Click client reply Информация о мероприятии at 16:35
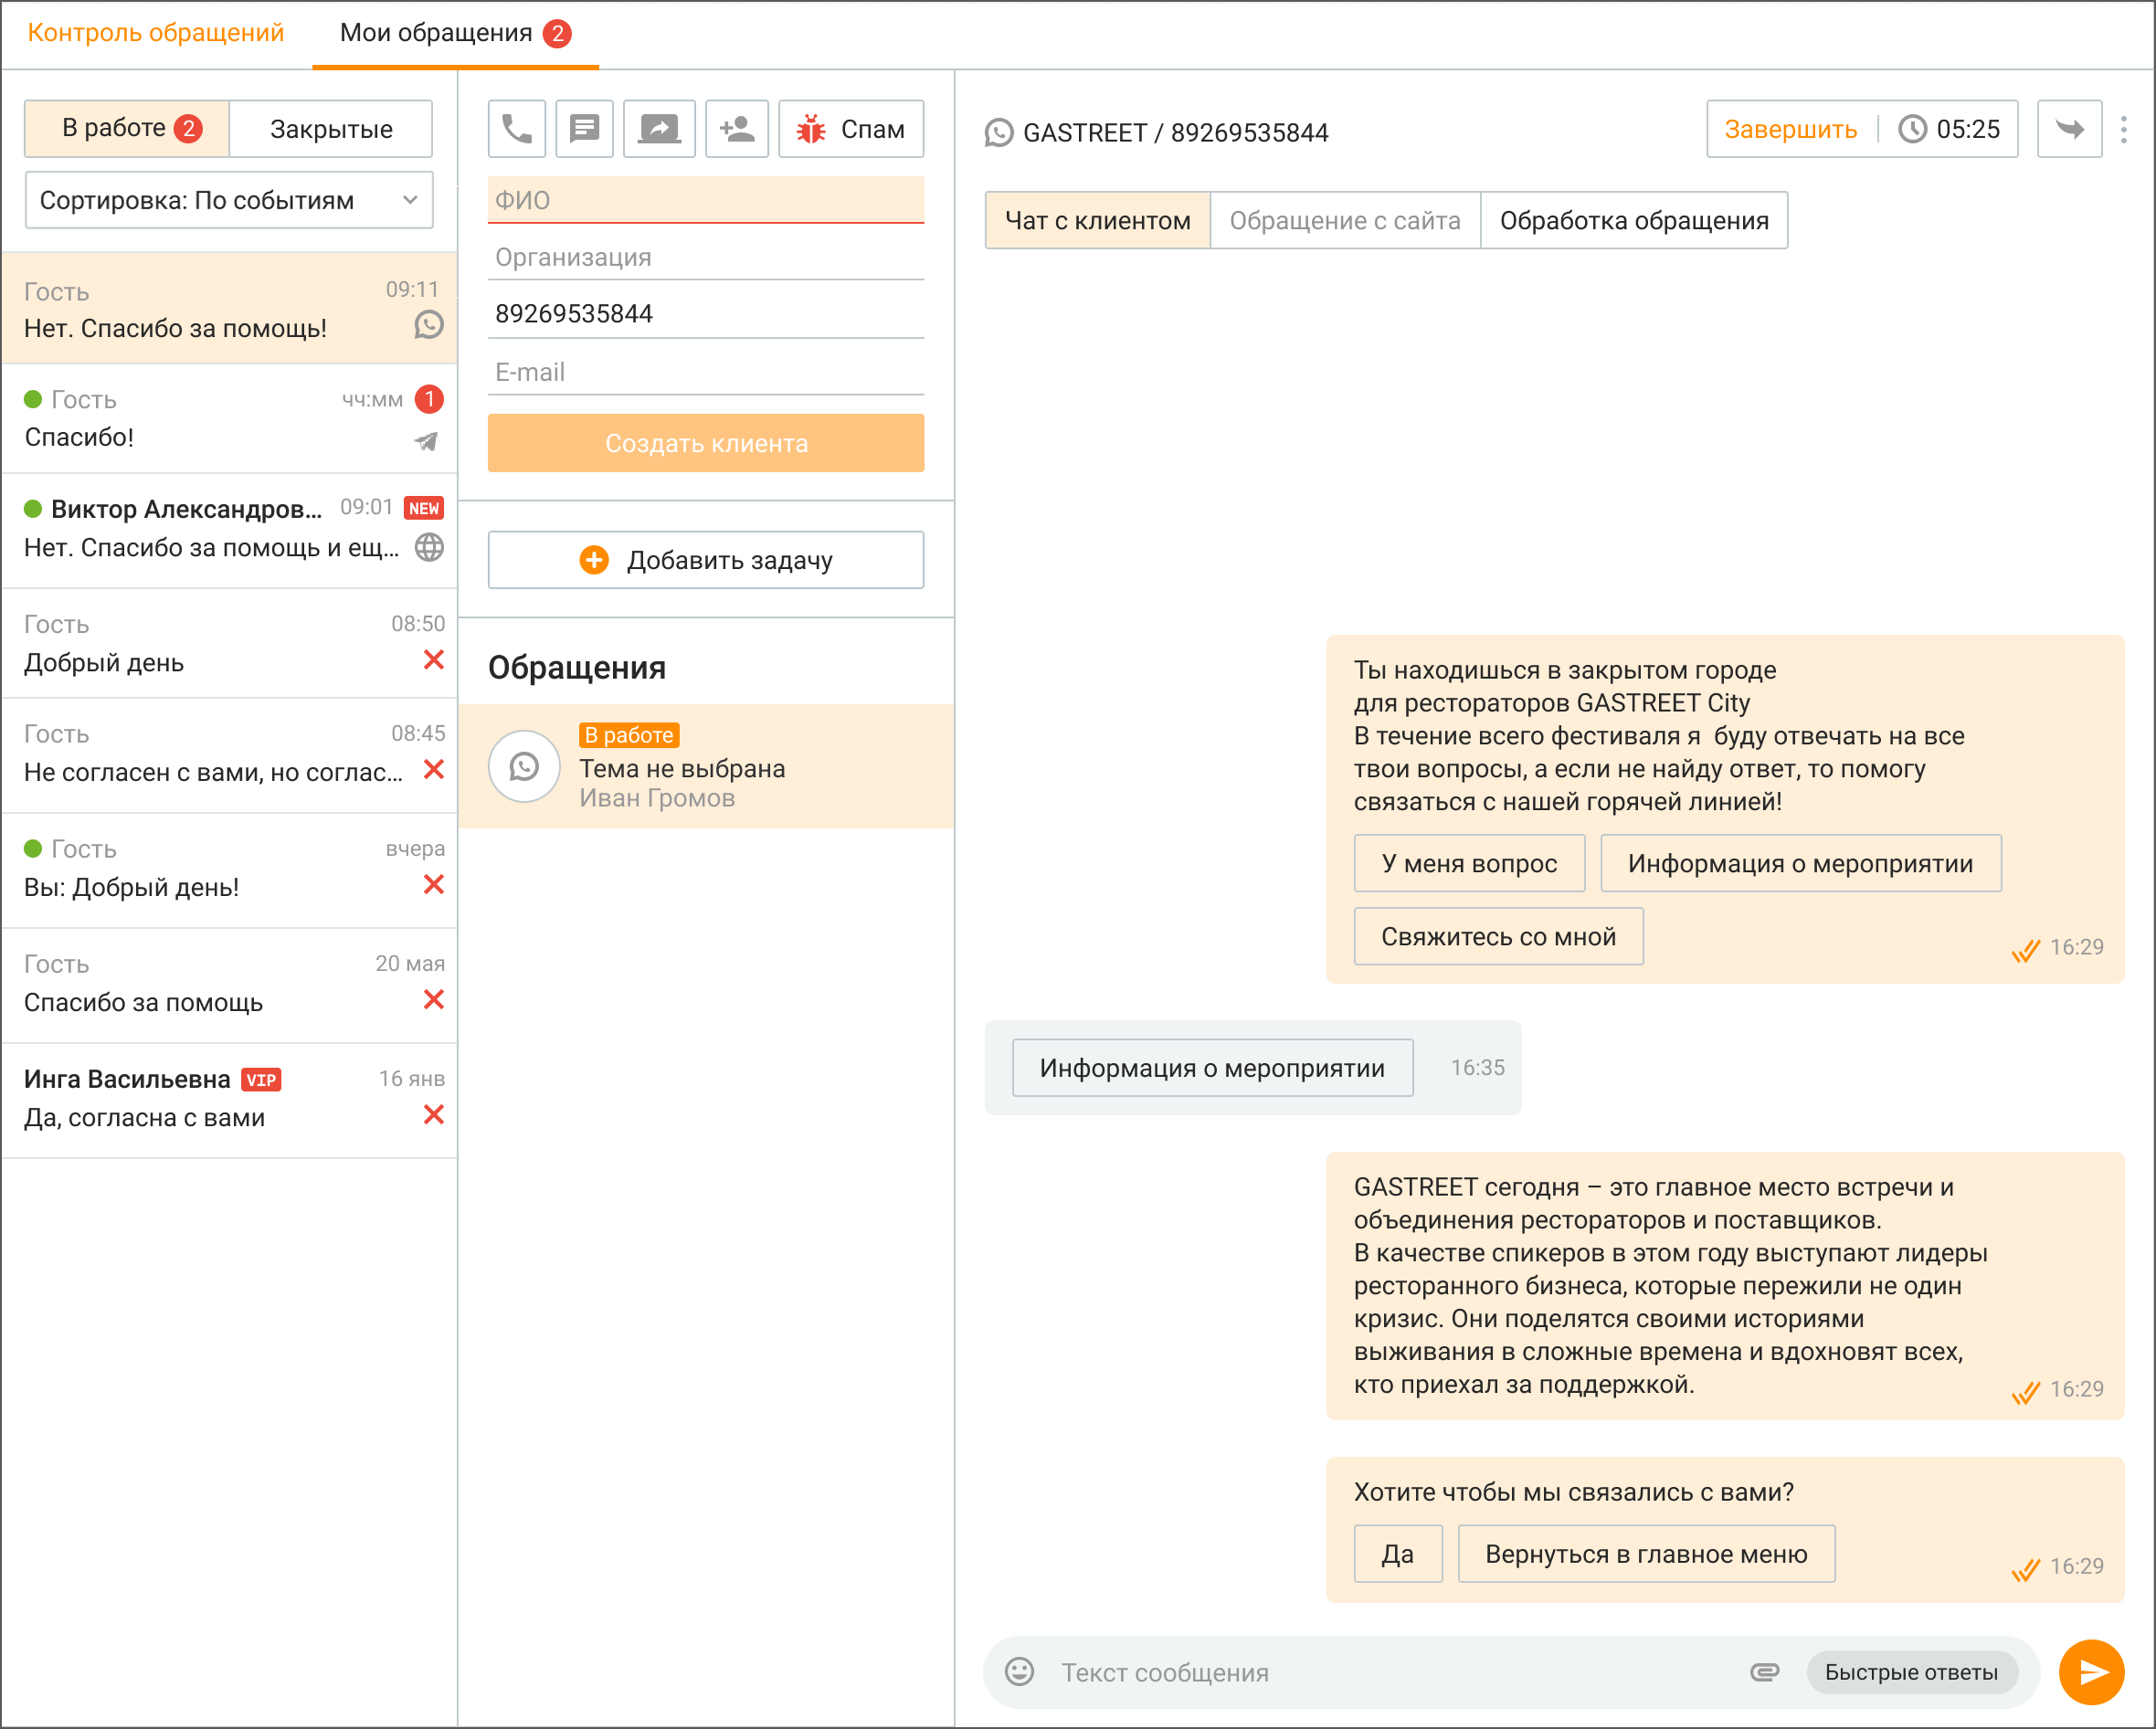 click(1212, 1068)
